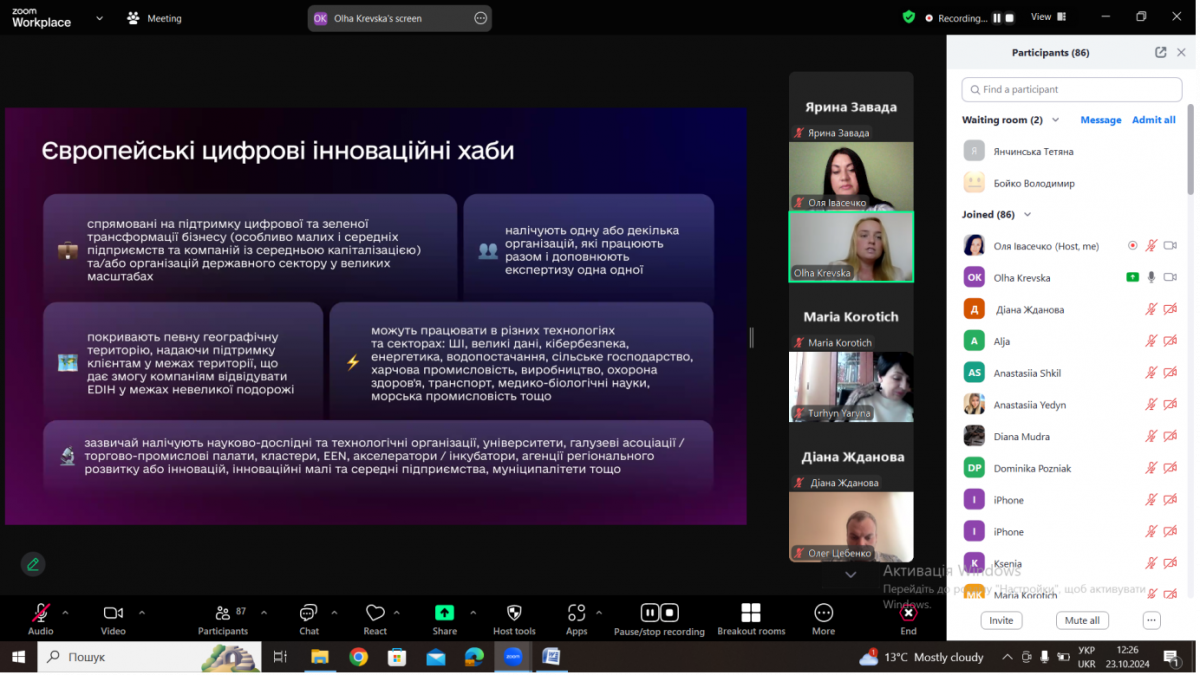Viewport: 1200px width, 675px height.
Task: Click Admit all for waiting room
Action: [1153, 120]
